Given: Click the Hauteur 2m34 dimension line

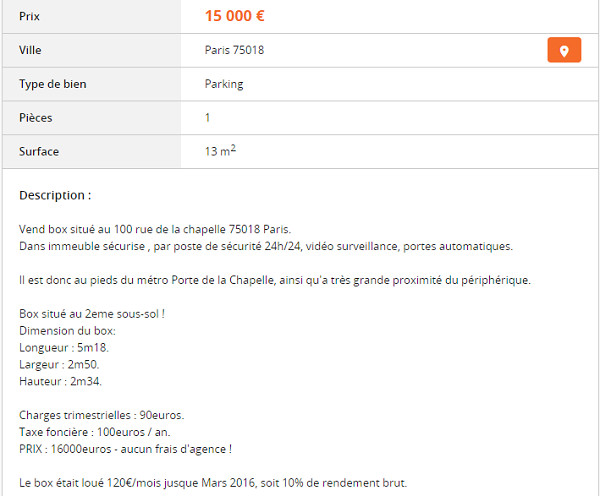Looking at the screenshot, I should 60,381.
